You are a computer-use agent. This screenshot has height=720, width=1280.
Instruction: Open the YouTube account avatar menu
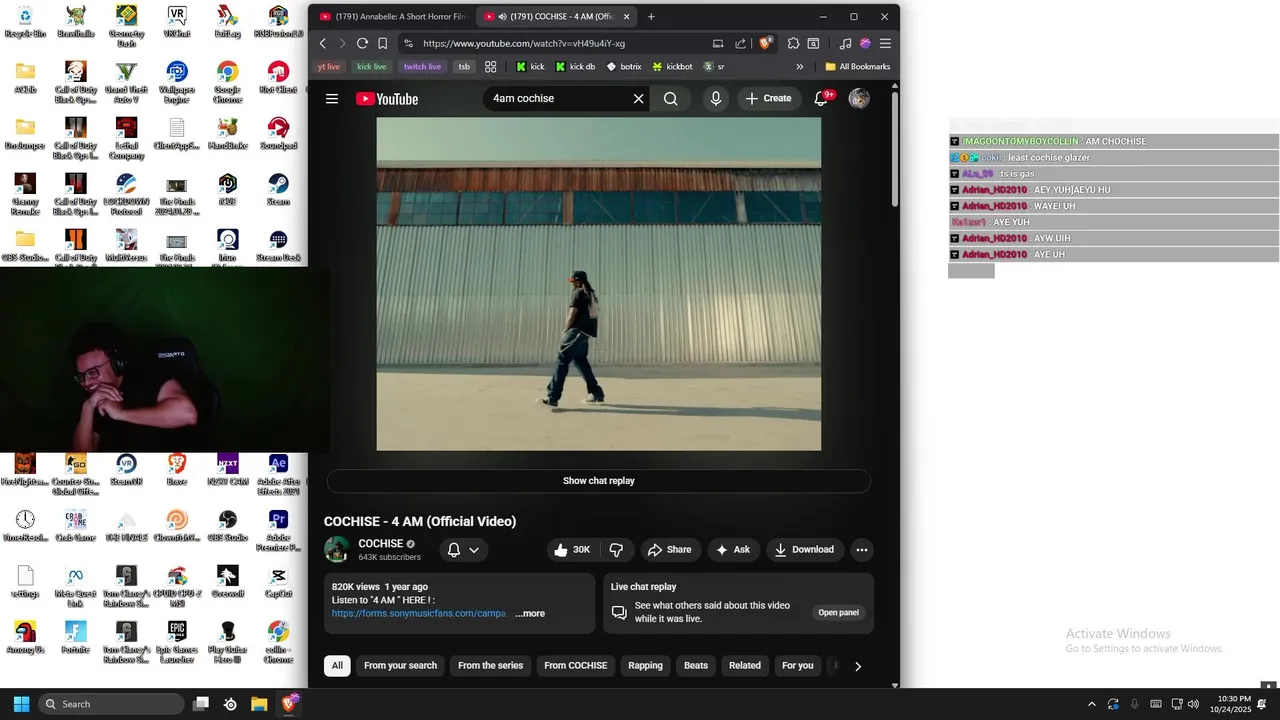(x=859, y=98)
